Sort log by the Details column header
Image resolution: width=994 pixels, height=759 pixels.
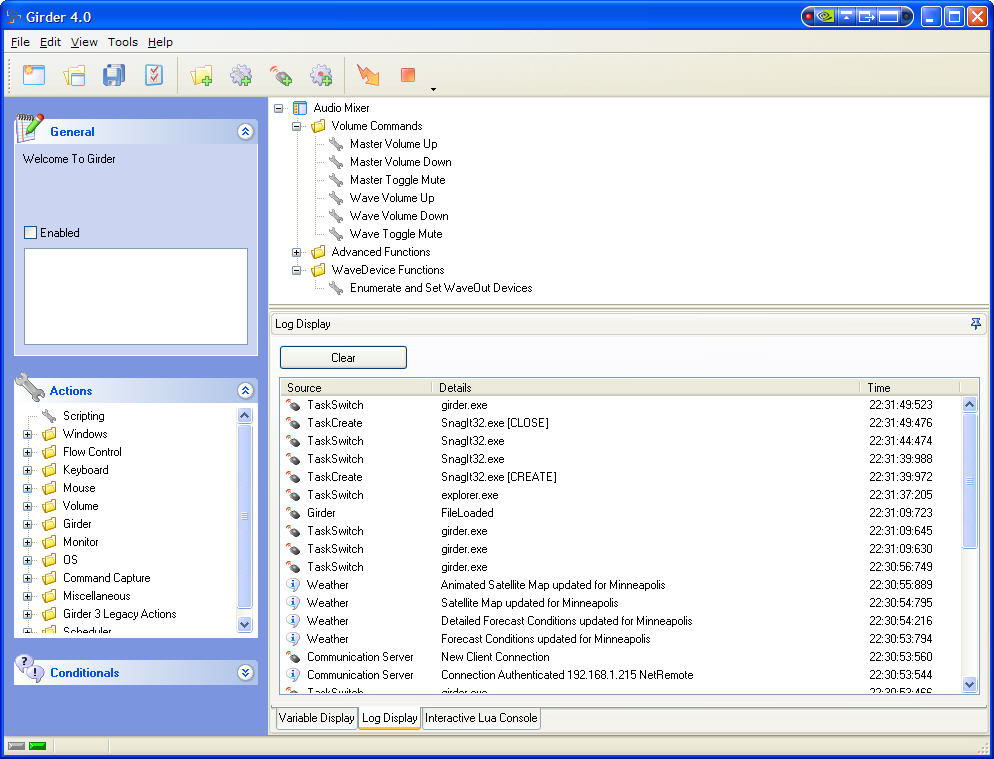coord(647,387)
